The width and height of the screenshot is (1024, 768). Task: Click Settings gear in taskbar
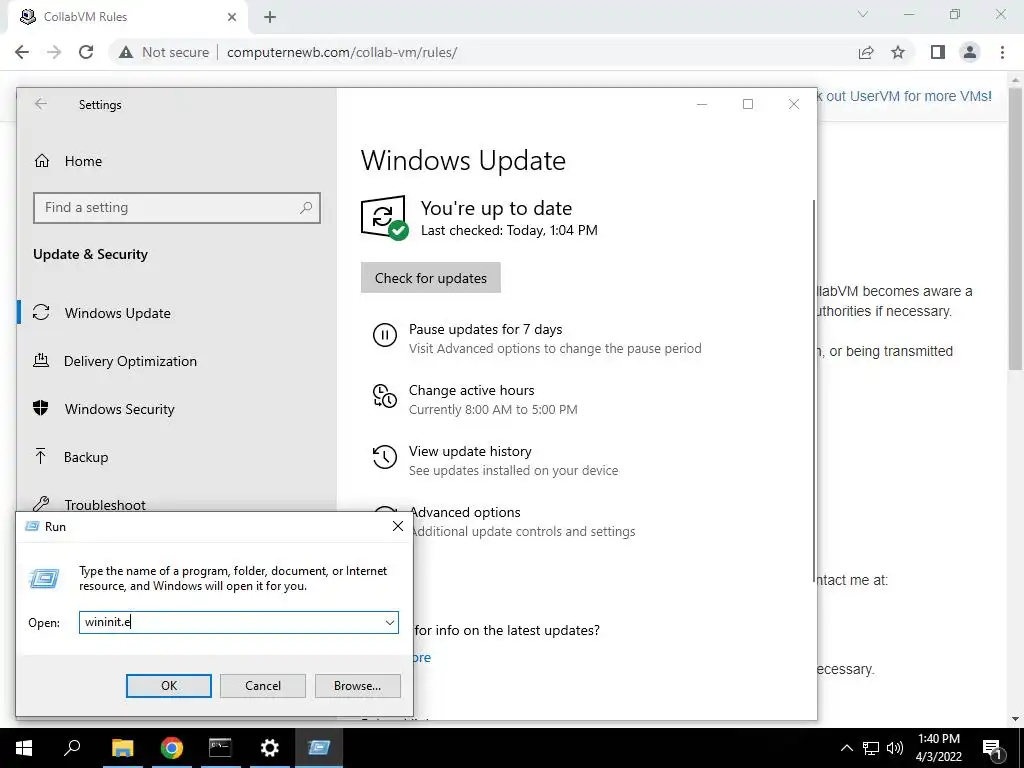tap(270, 748)
